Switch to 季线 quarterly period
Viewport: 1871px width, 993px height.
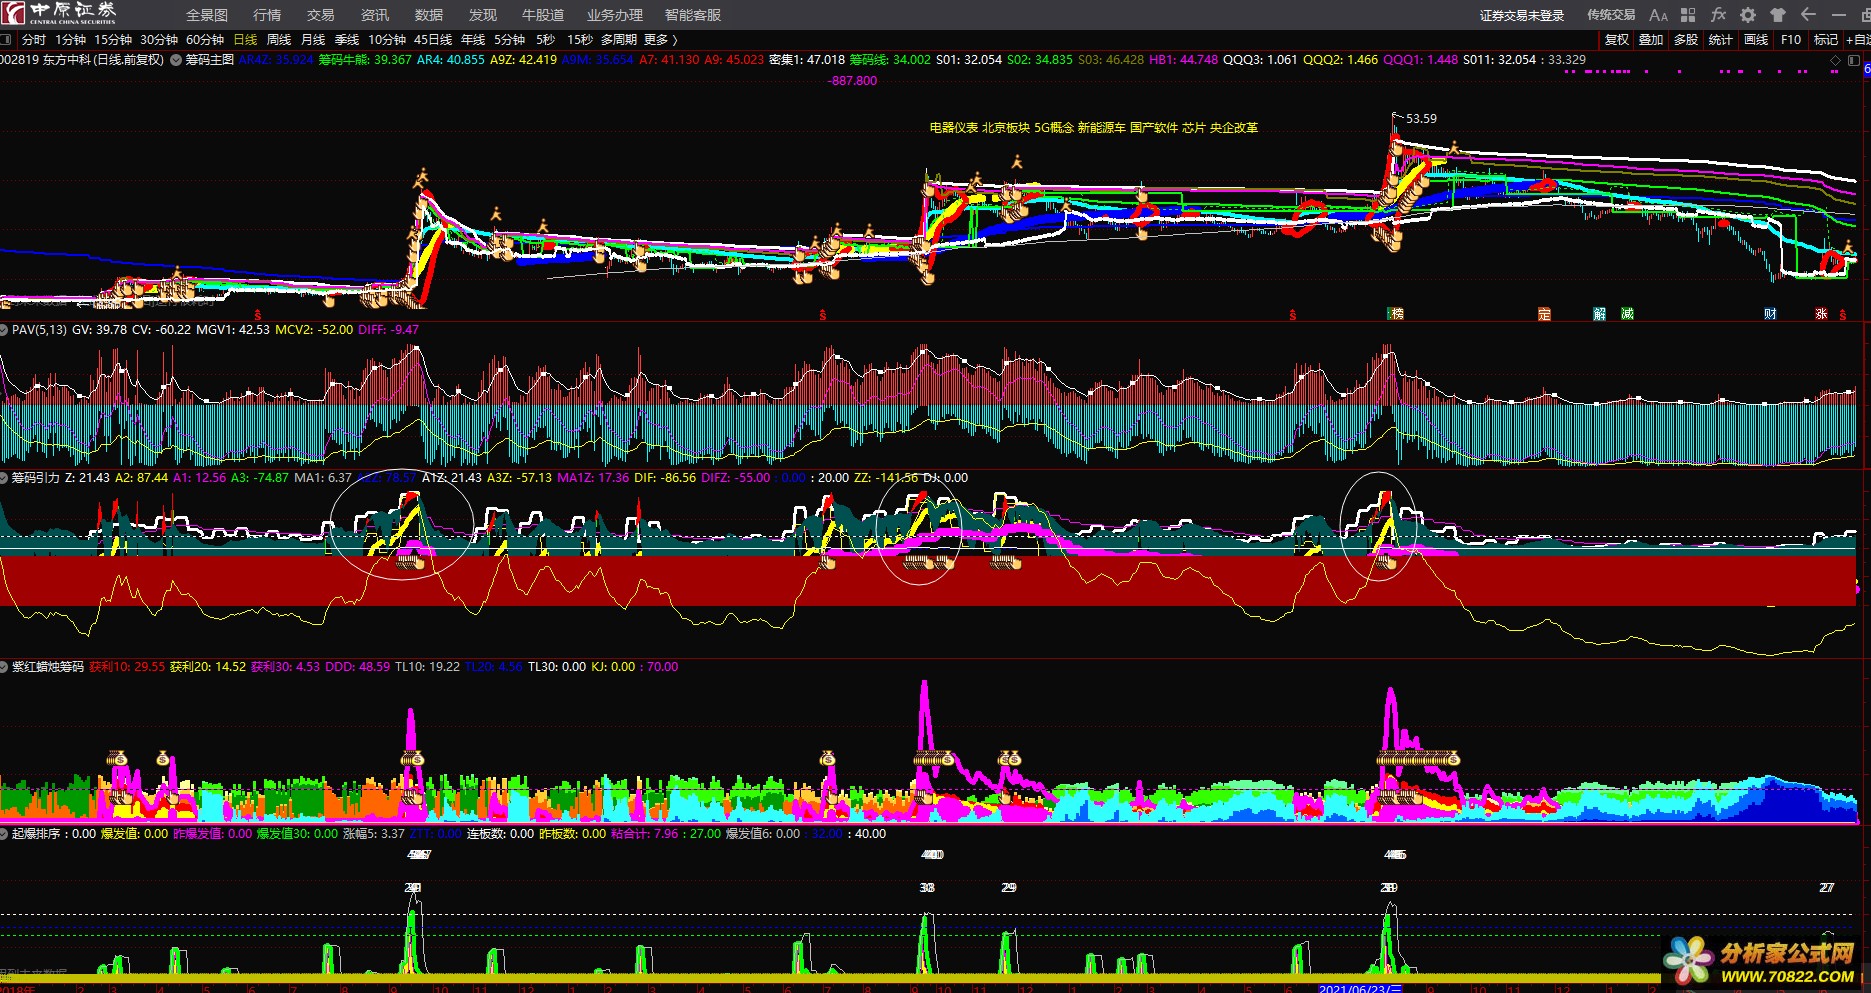click(347, 40)
